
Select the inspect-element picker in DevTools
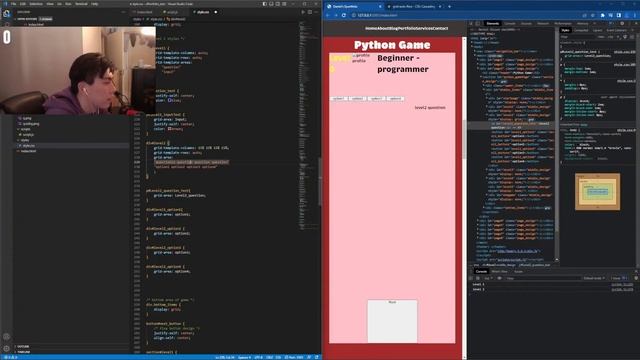471,24
